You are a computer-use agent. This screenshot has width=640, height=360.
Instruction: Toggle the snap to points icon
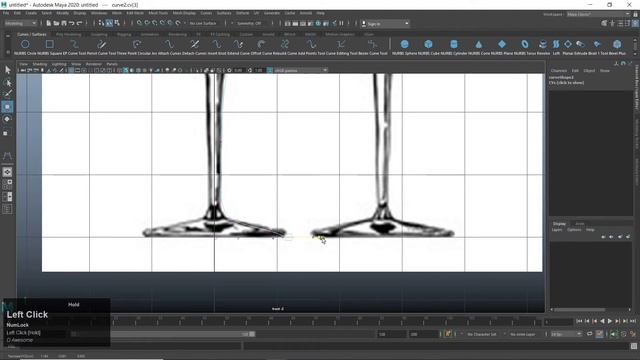point(155,23)
